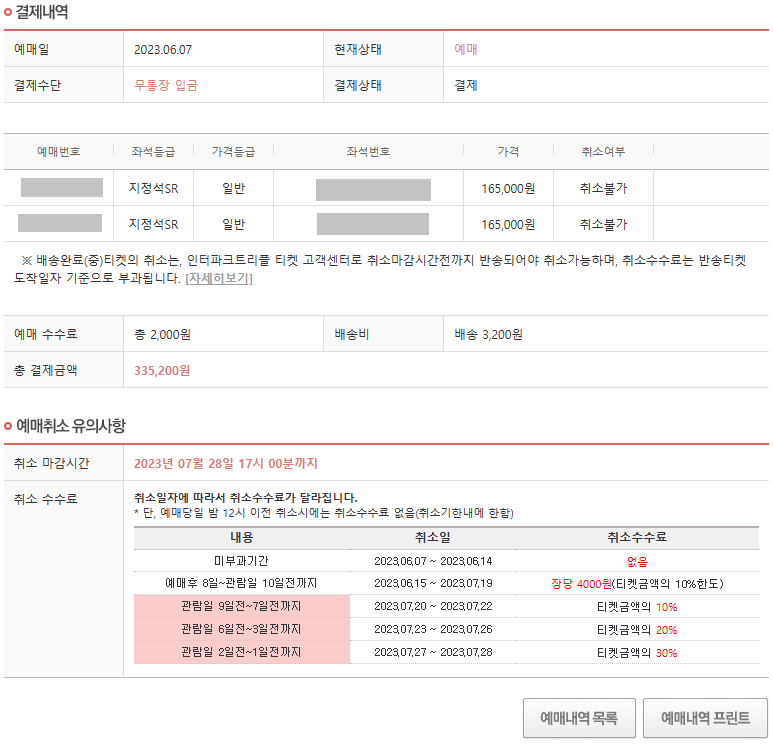773x746 pixels.
Task: Click the date range 2023.06.07 ~ 2023.06.14
Action: 433,562
